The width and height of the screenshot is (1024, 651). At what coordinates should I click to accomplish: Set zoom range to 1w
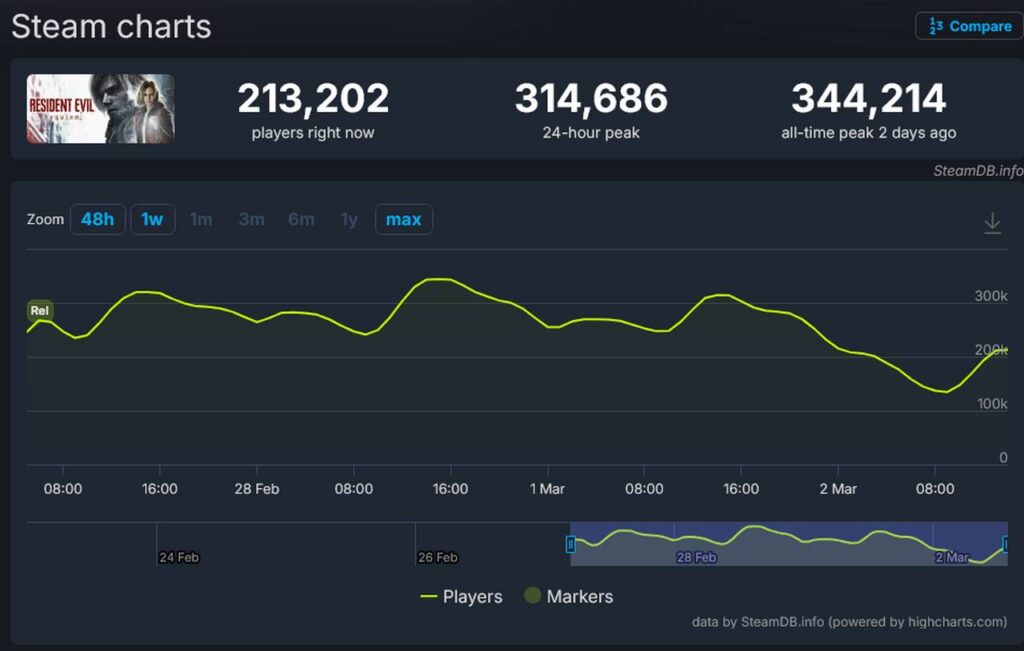click(152, 219)
